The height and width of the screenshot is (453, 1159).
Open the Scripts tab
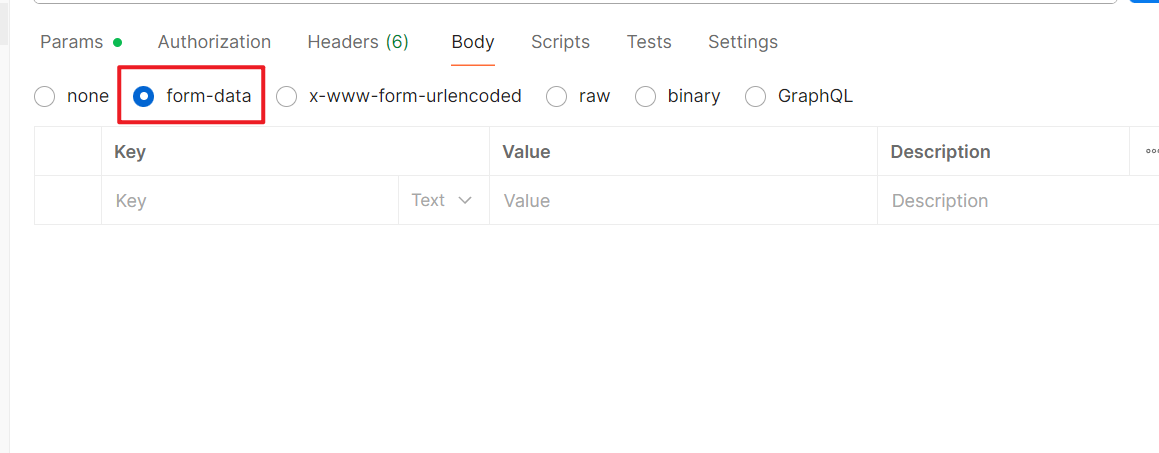(x=560, y=42)
